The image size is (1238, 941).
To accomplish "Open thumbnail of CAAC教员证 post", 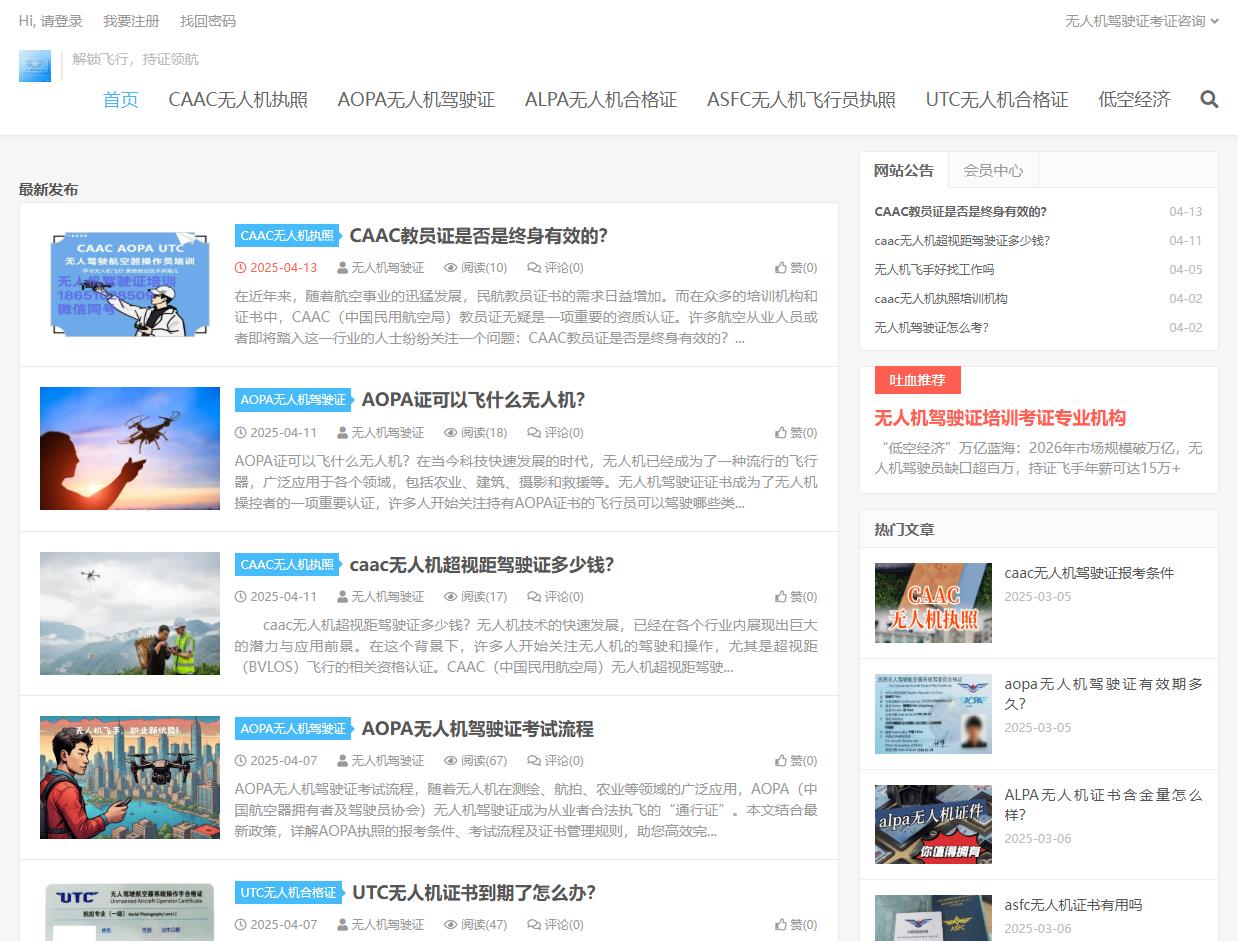I will point(130,285).
